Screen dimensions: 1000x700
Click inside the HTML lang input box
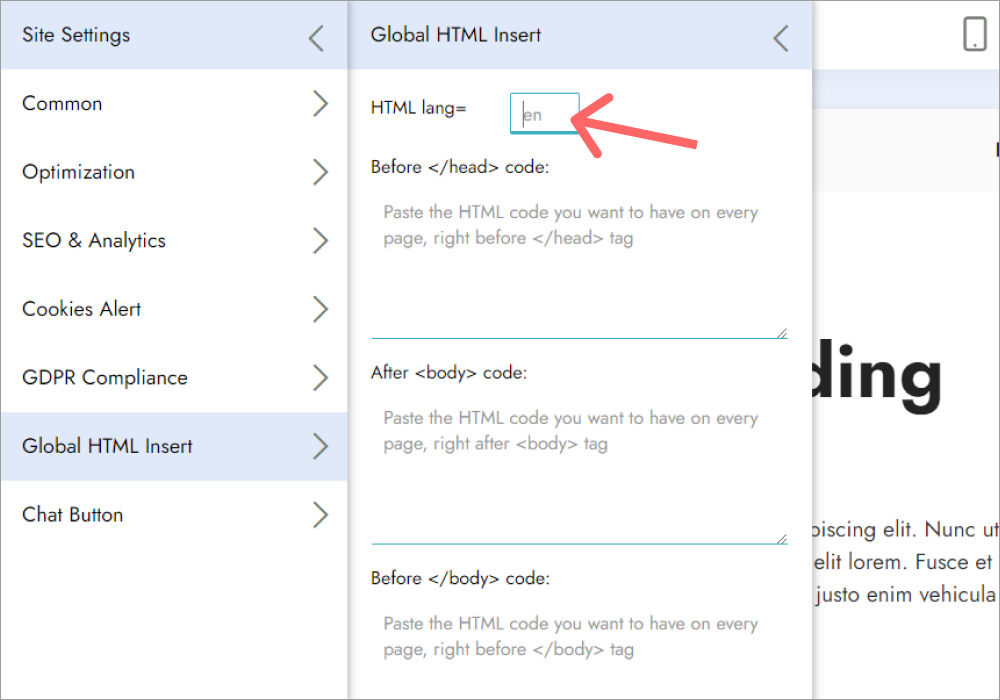pos(544,113)
